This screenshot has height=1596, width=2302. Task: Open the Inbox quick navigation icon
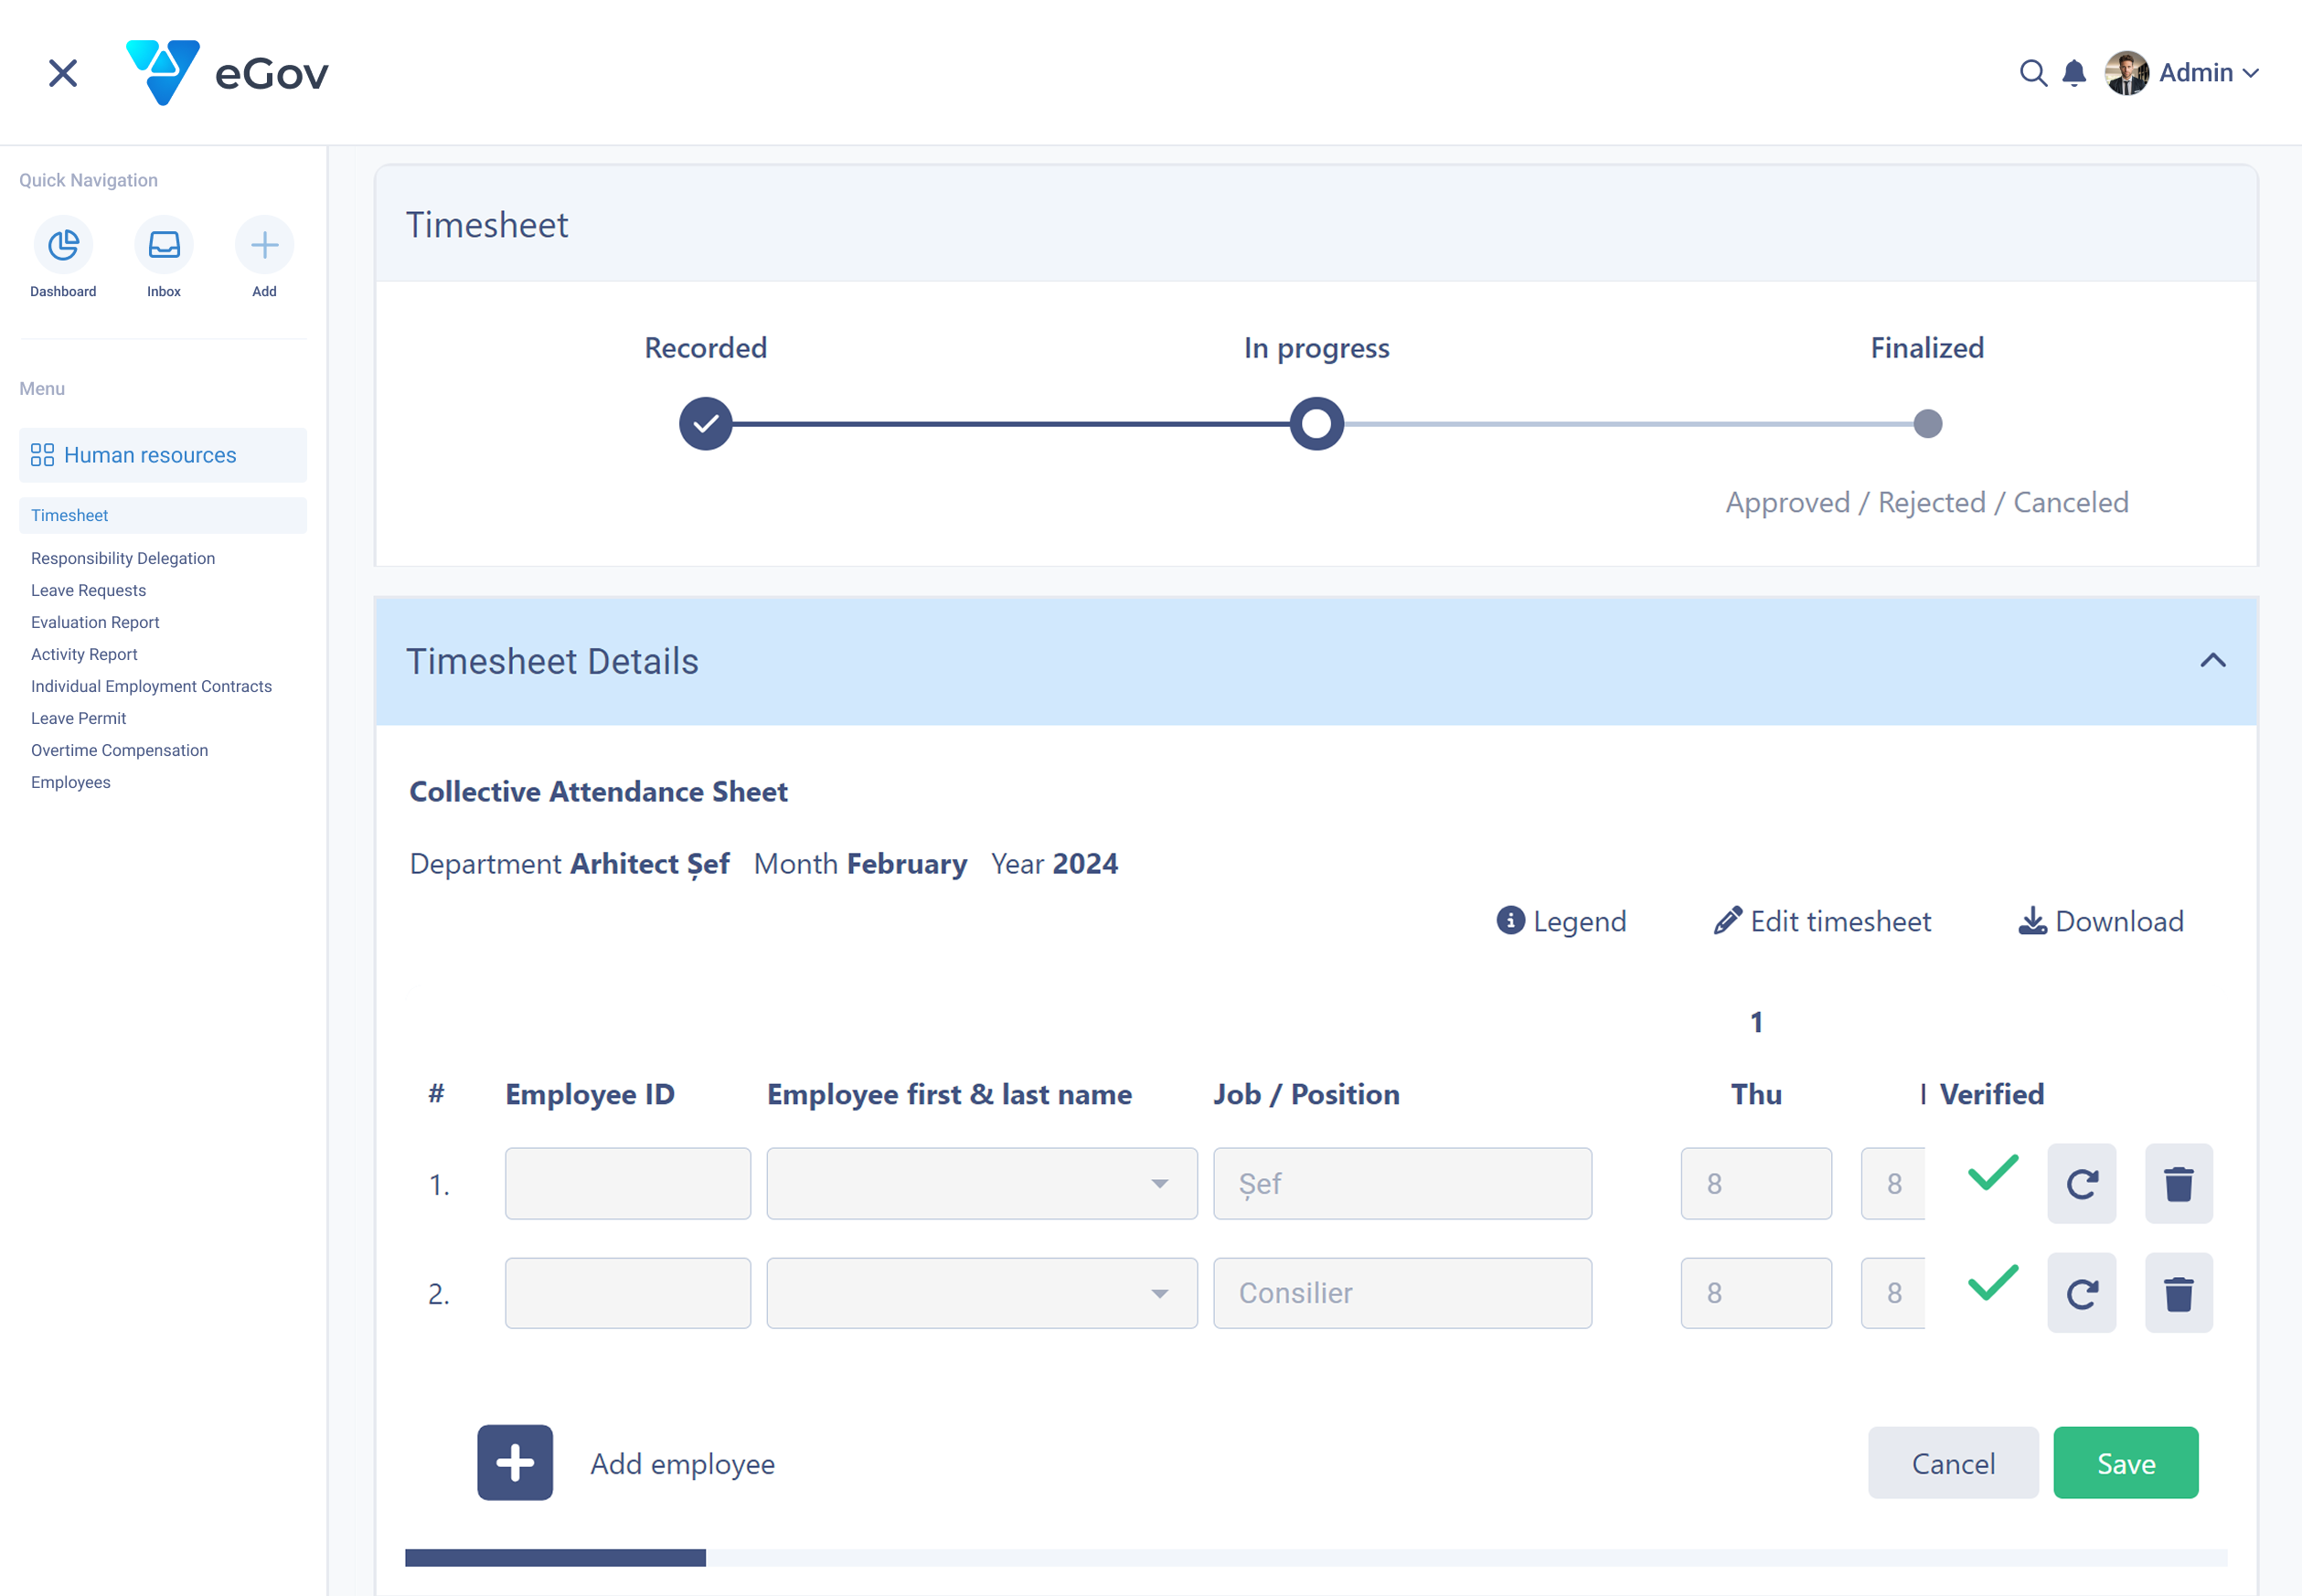(x=164, y=245)
